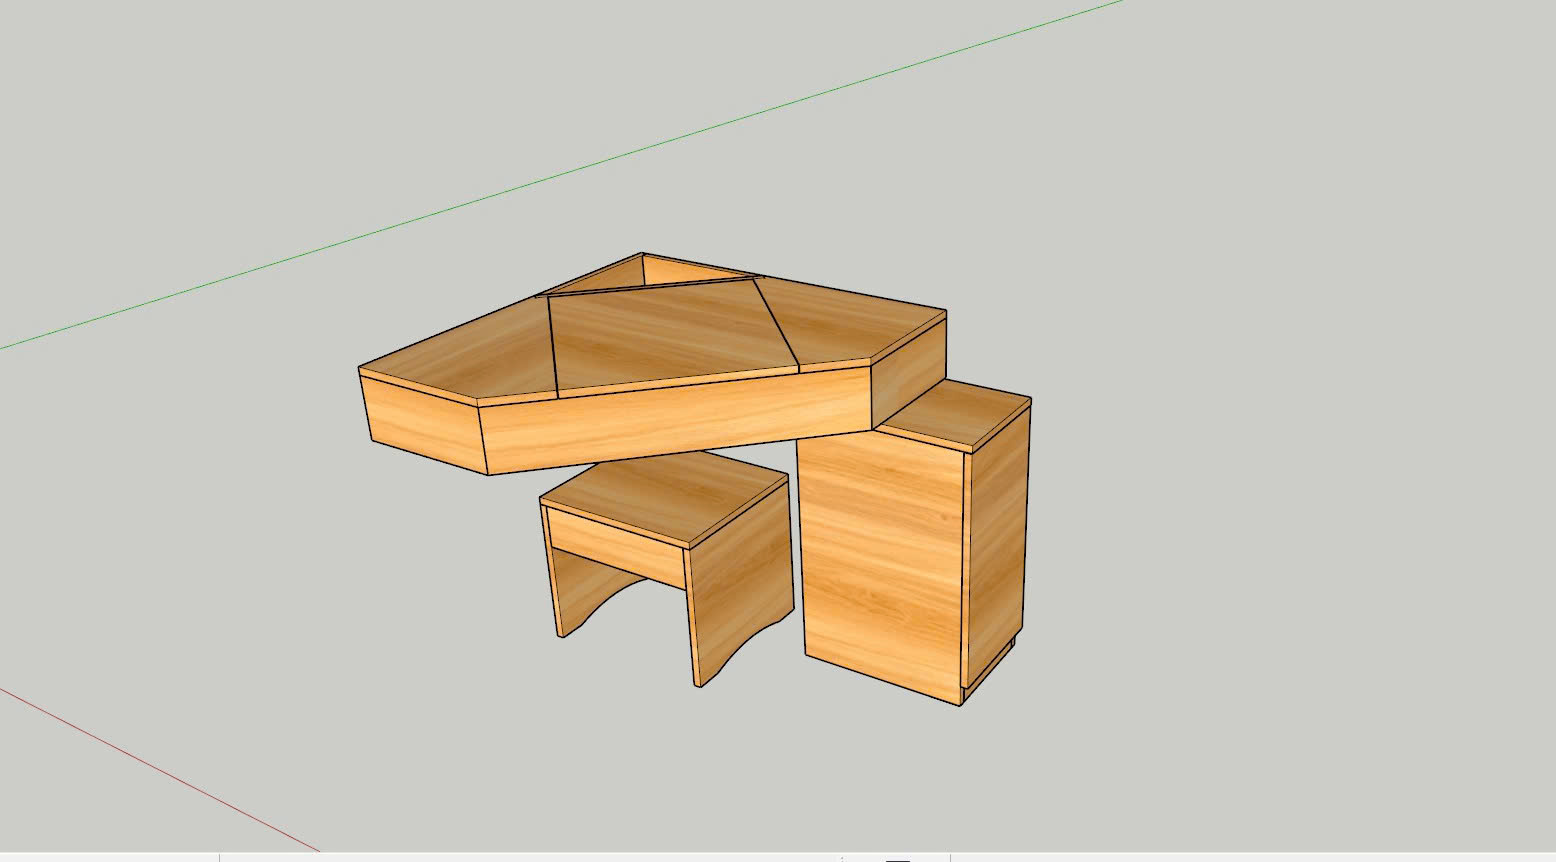Select the stool's right side leg panel
Screen dimensions: 1556x862
[x=740, y=588]
